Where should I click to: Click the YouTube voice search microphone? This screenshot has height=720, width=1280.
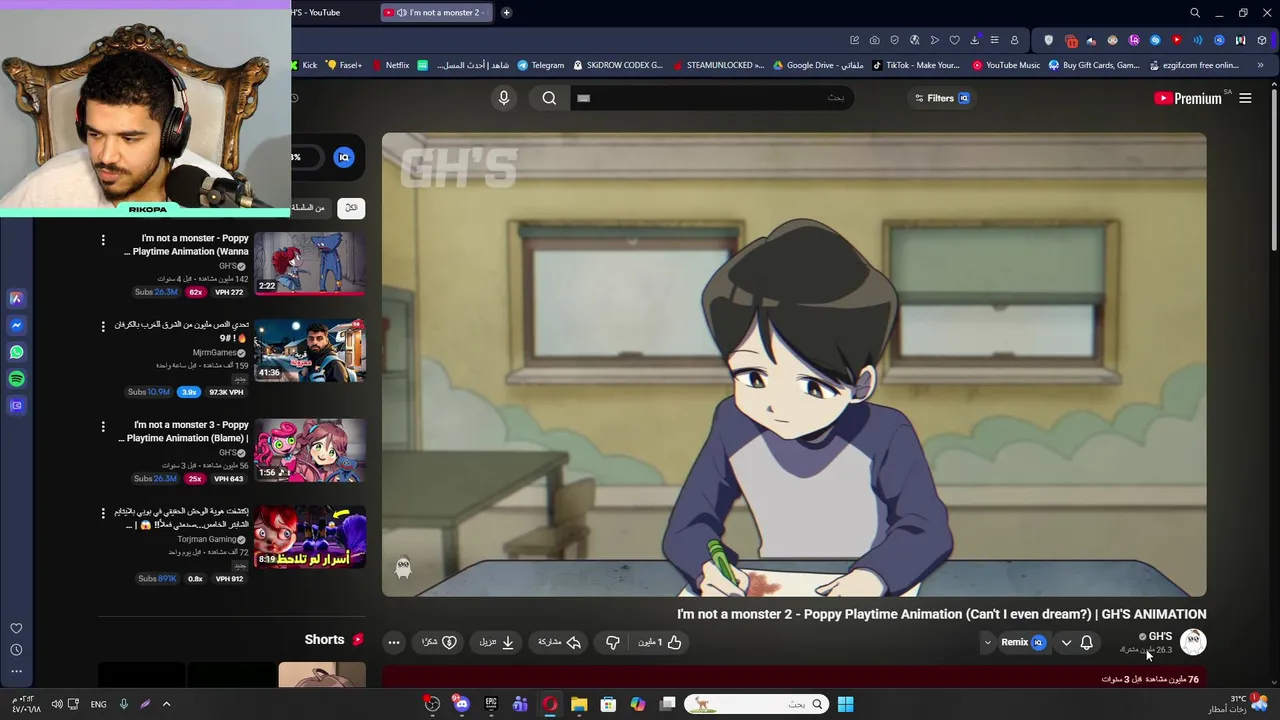point(504,98)
